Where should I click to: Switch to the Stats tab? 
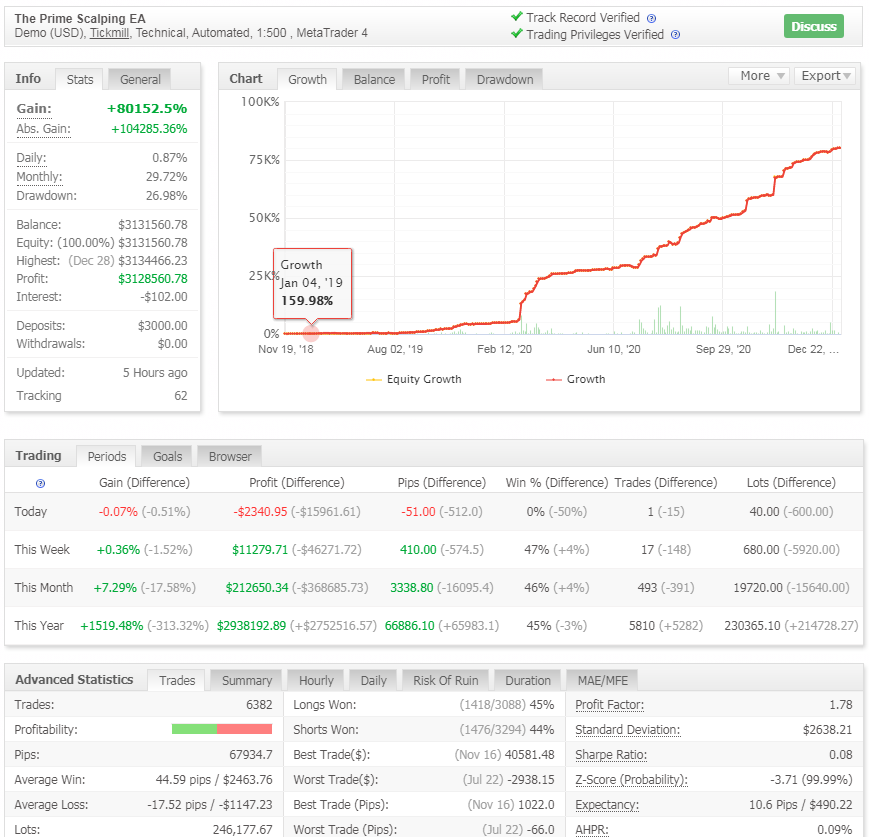pyautogui.click(x=80, y=79)
